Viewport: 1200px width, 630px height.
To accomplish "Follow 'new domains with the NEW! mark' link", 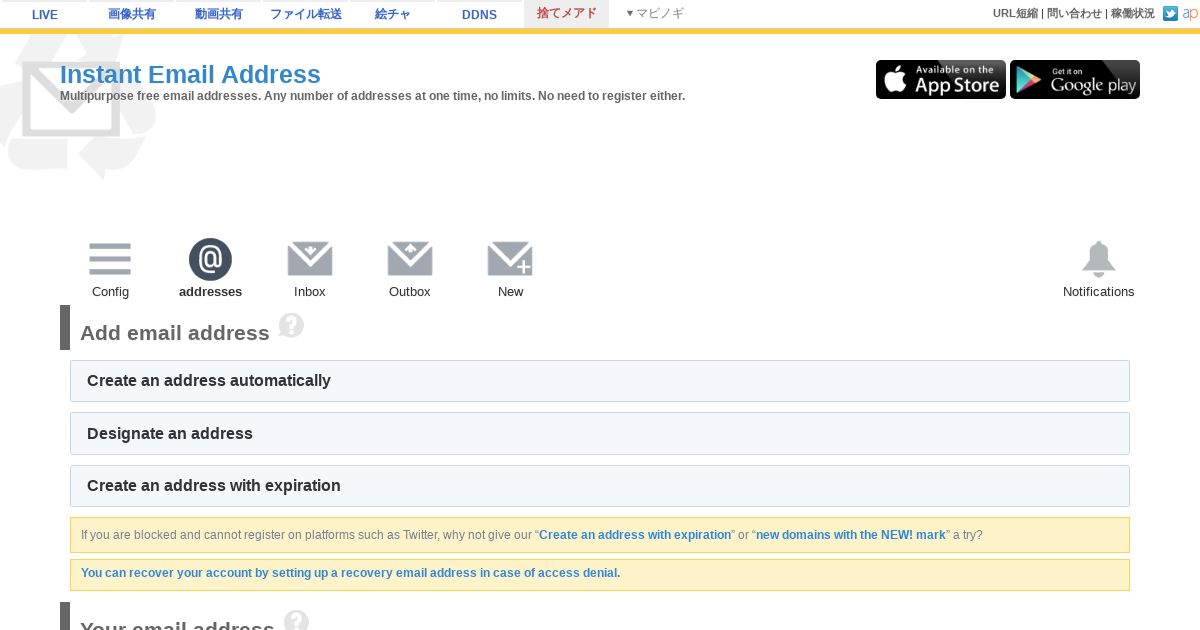I will (851, 535).
